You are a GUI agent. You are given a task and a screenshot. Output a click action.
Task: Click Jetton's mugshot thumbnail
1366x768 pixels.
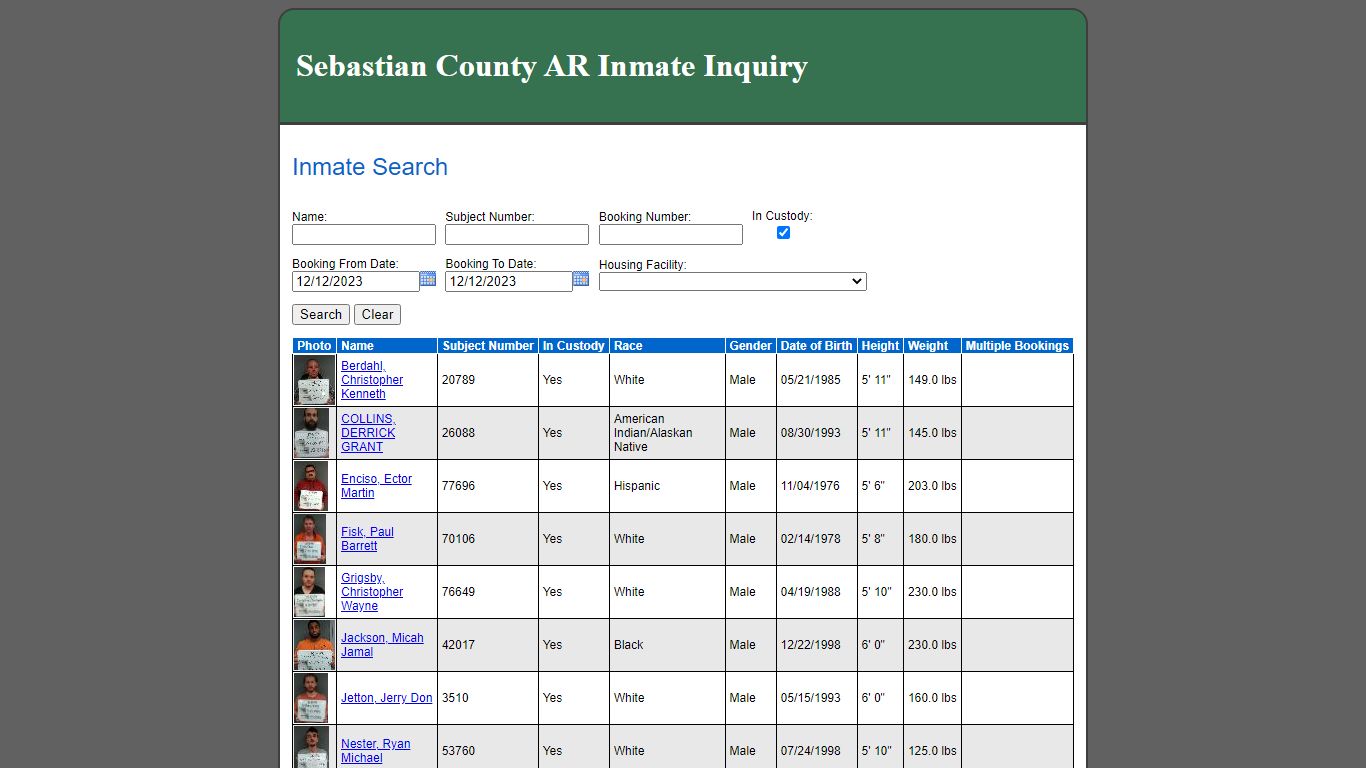point(311,698)
